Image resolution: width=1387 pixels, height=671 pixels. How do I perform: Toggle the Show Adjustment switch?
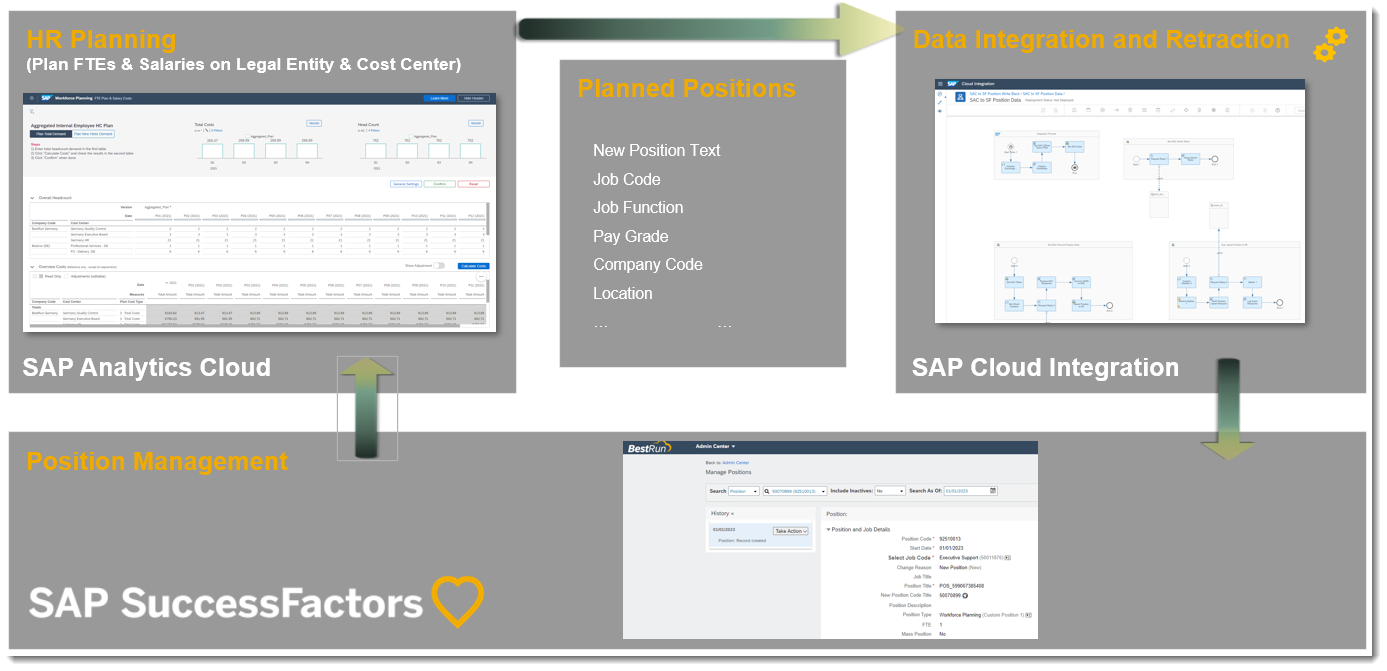point(439,266)
